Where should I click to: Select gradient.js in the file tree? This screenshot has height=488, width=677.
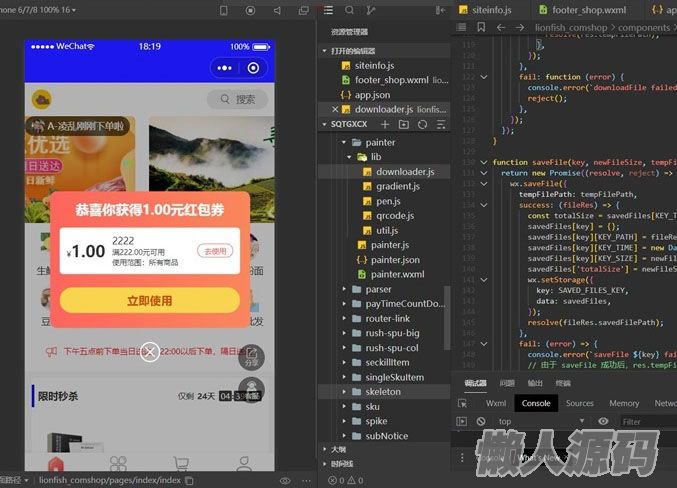(x=398, y=187)
